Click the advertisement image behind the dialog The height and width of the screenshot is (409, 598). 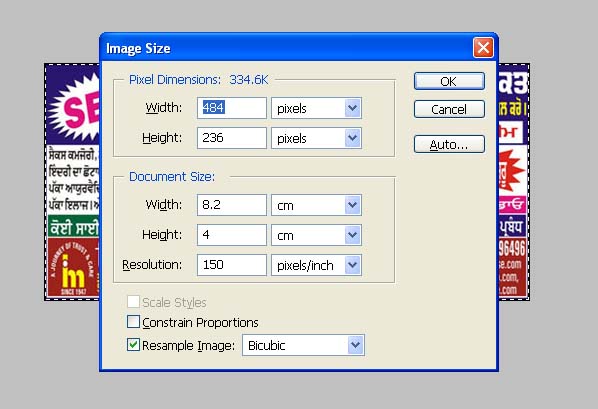72,182
